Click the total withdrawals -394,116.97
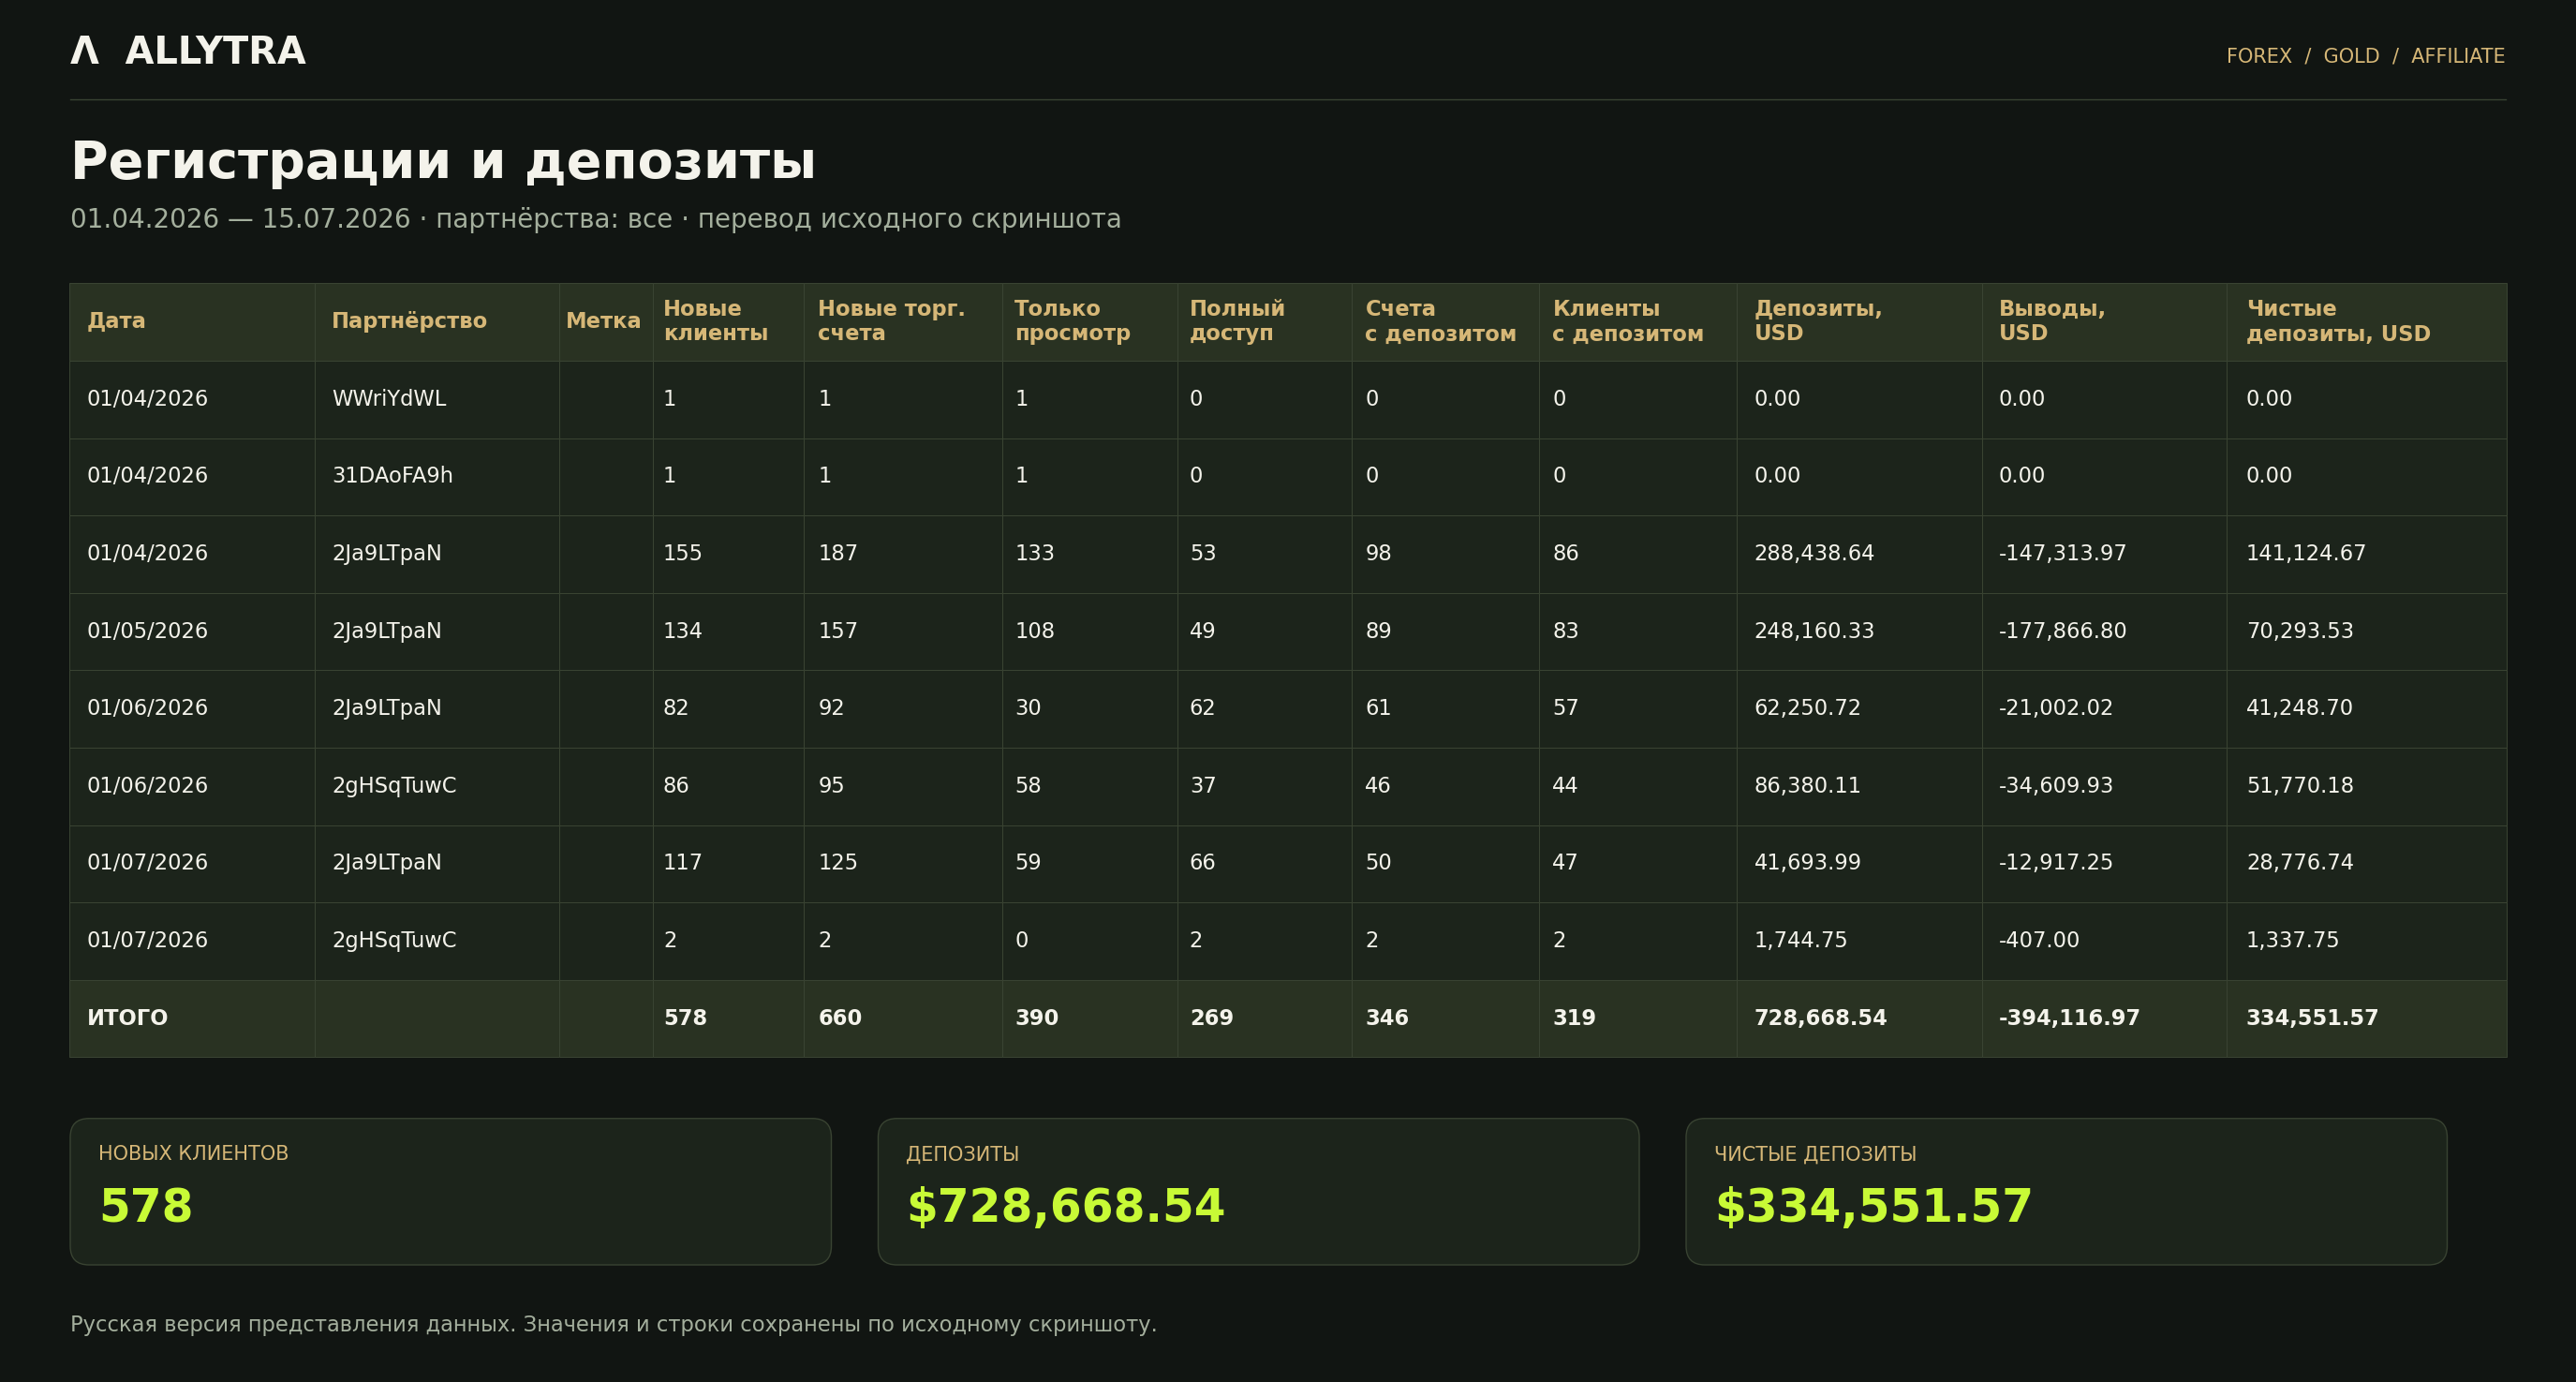This screenshot has width=2576, height=1382. click(x=2069, y=1018)
